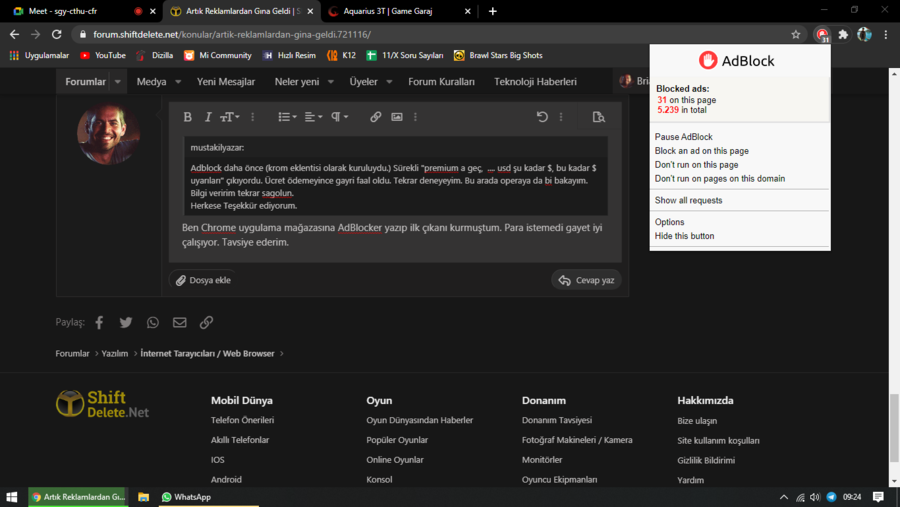Toggle italic text in the editor toolbar
The height and width of the screenshot is (507, 900).
208,117
